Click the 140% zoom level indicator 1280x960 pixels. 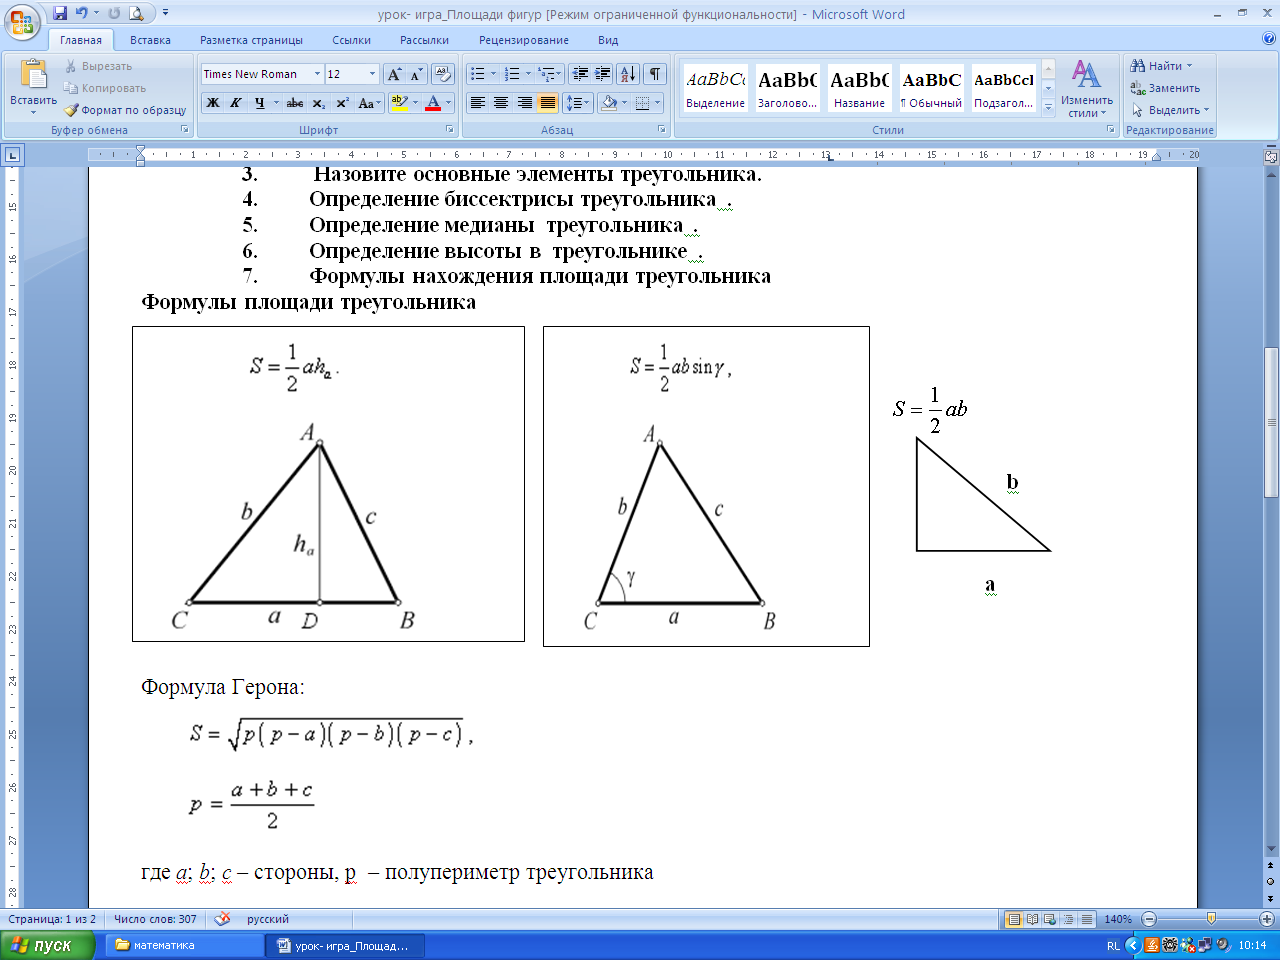(1118, 919)
